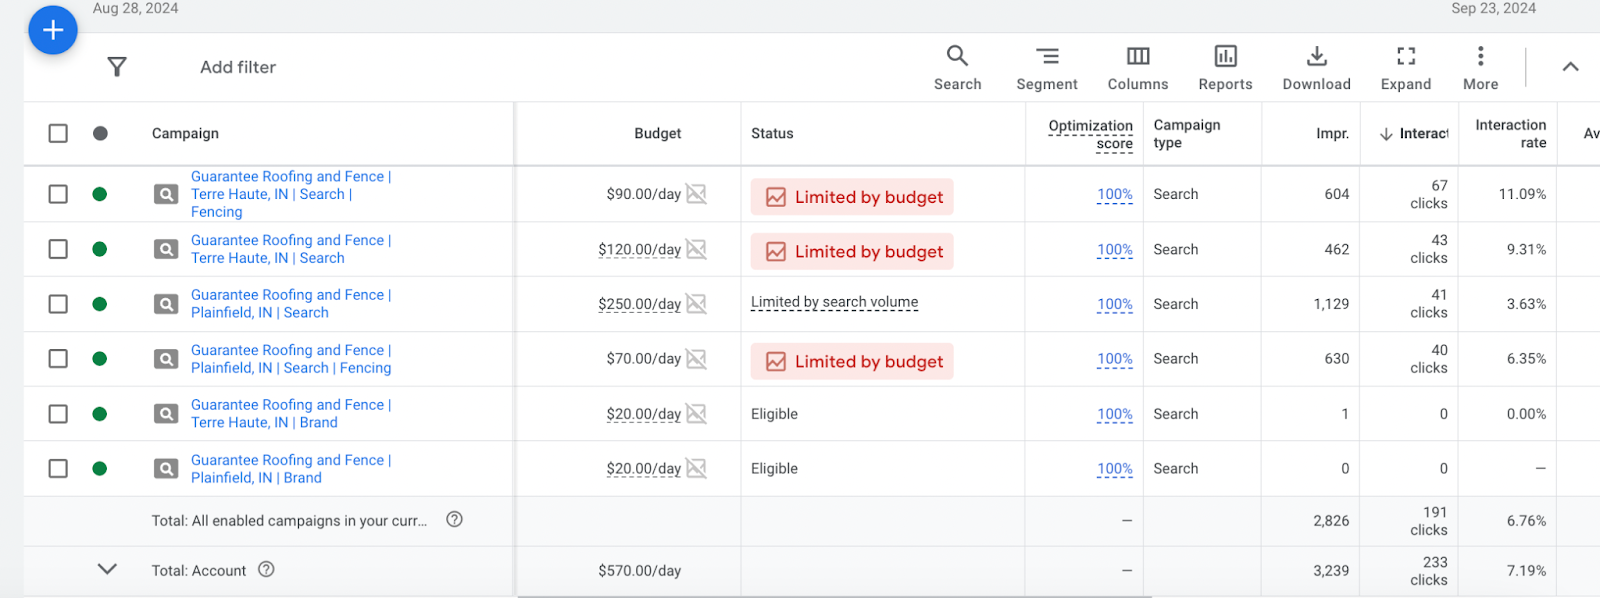Open Plainfield, IN | Search campaign link
Viewport: 1600px width, 598px height.
pyautogui.click(x=291, y=304)
